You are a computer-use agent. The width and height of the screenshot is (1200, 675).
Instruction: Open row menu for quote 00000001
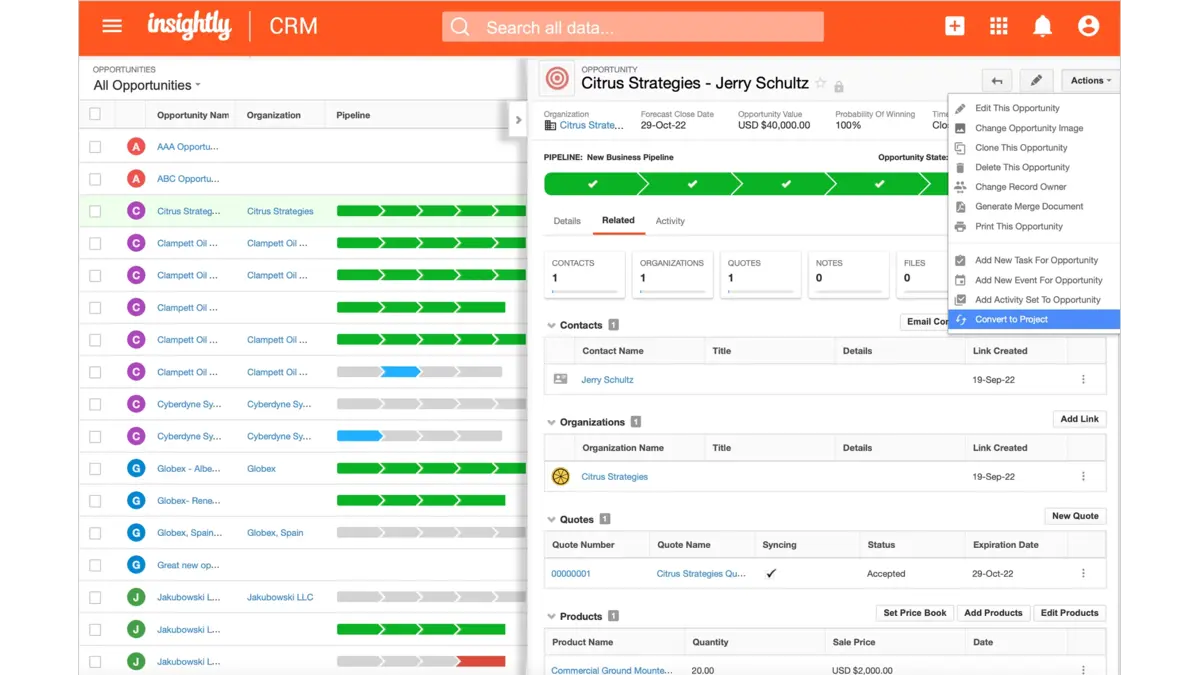pyautogui.click(x=1083, y=574)
